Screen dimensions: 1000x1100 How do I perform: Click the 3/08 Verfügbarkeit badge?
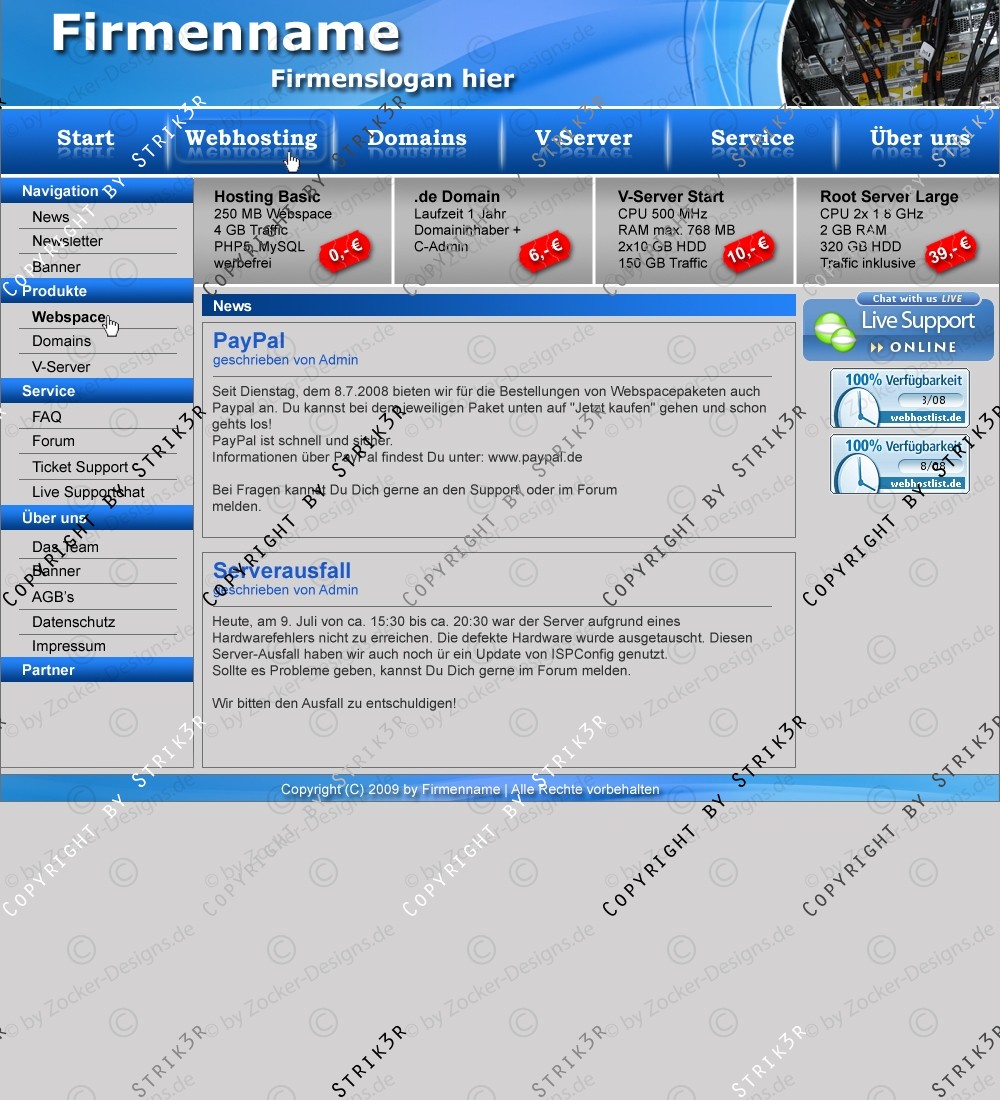(x=900, y=398)
